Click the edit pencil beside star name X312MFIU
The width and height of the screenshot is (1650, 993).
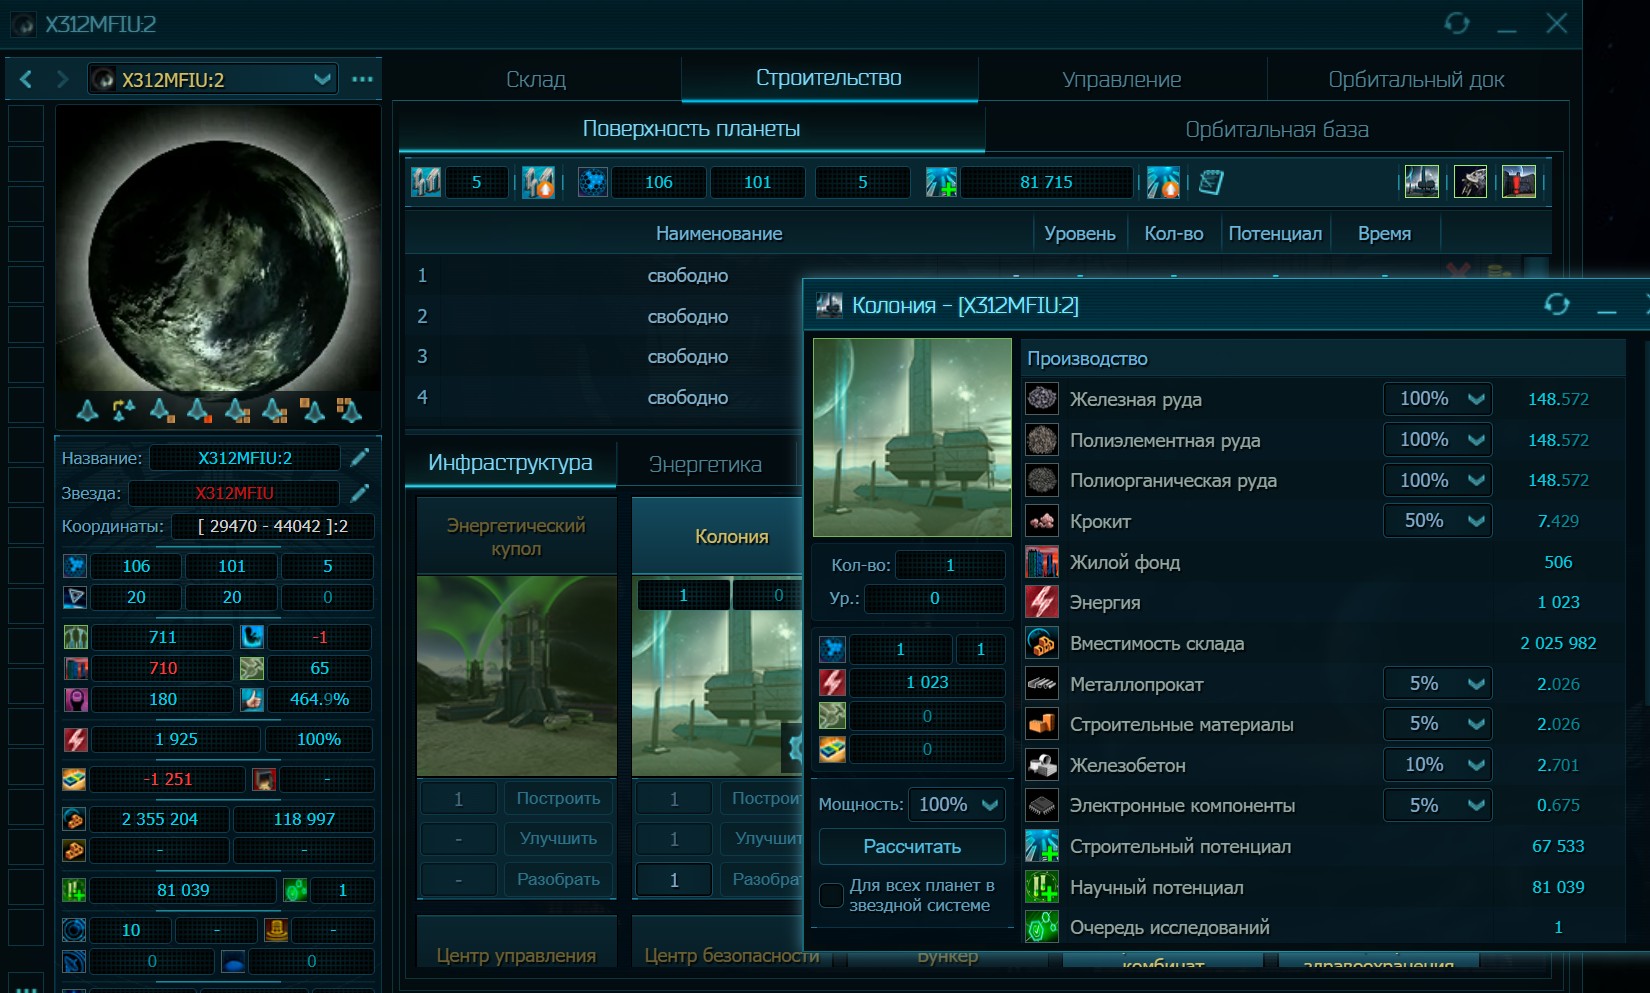pyautogui.click(x=359, y=493)
